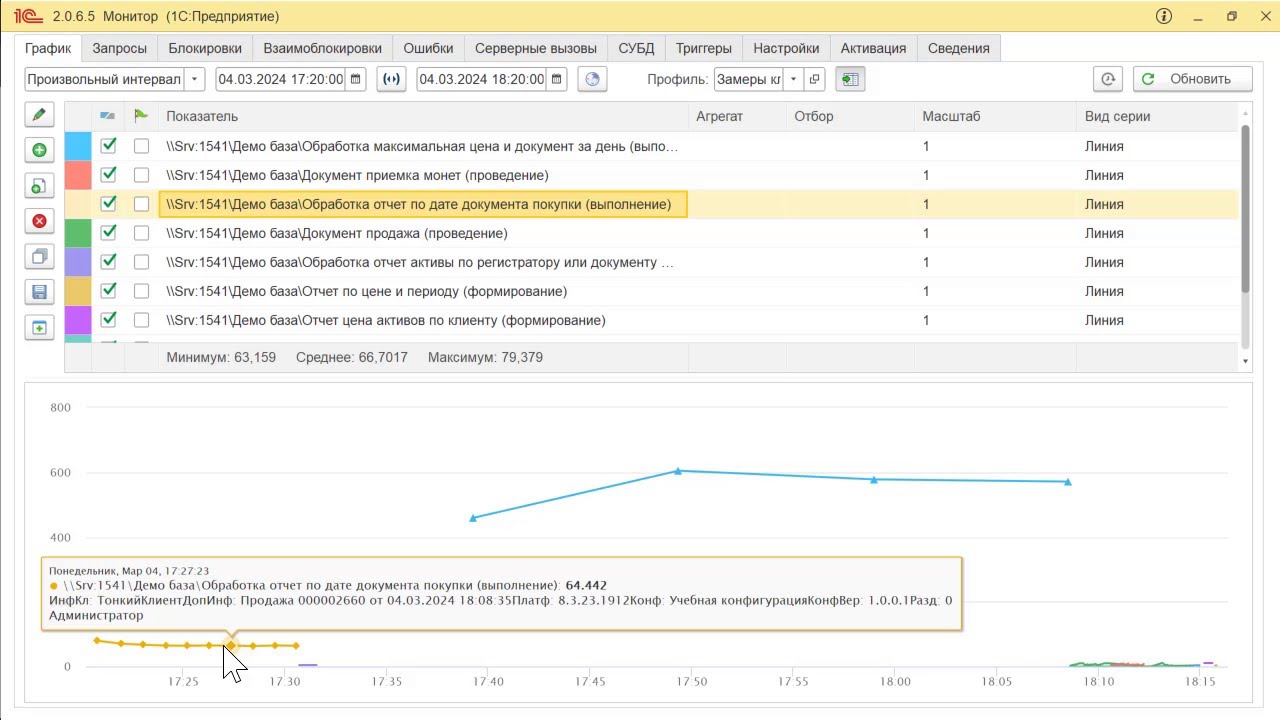Viewport: 1280px width, 720px height.
Task: Open the Произвольный интервал dropdown arrow
Action: [194, 79]
